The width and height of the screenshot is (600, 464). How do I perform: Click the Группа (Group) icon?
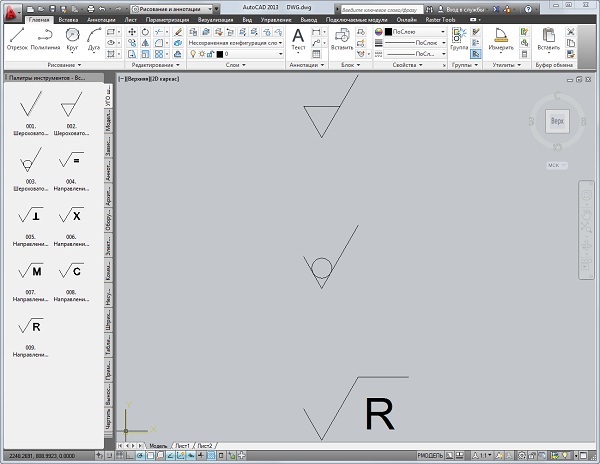pyautogui.click(x=460, y=38)
